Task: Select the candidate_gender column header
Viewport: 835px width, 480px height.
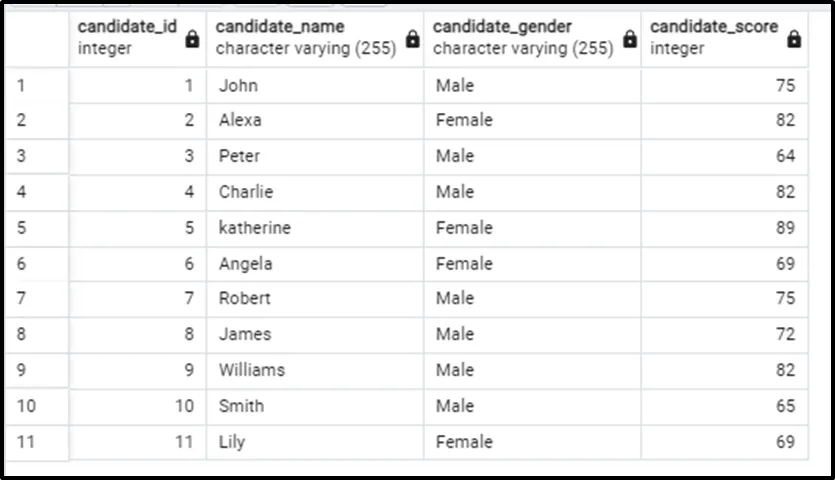Action: [522, 37]
